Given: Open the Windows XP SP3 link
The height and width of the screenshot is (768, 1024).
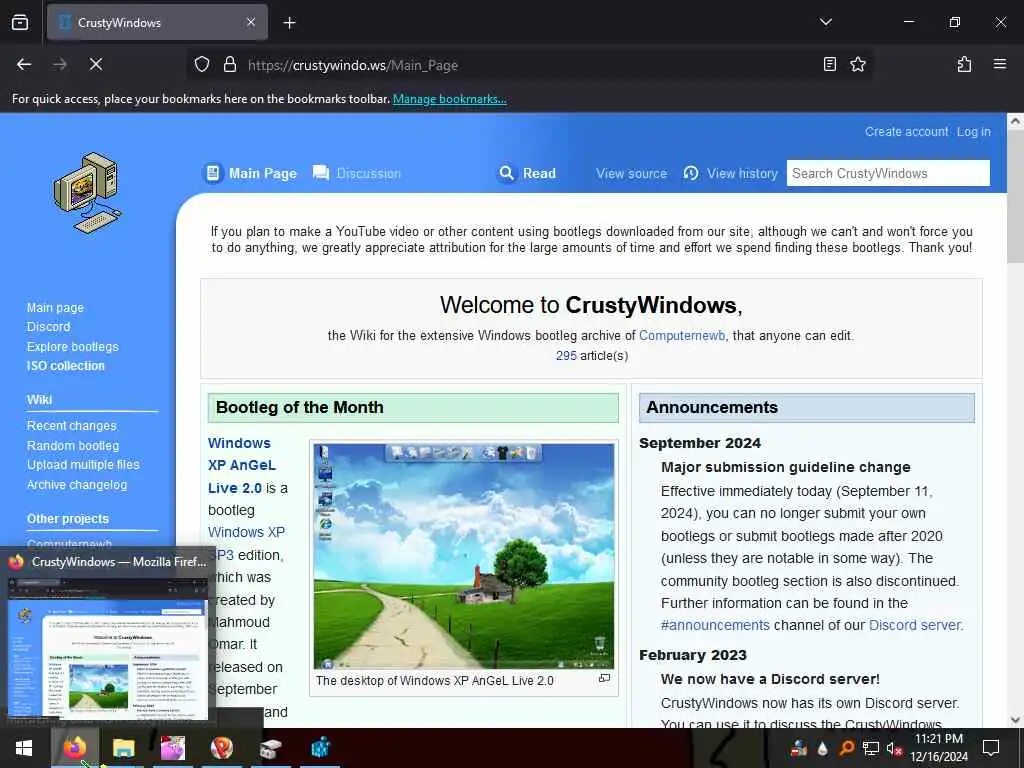Looking at the screenshot, I should [x=246, y=543].
